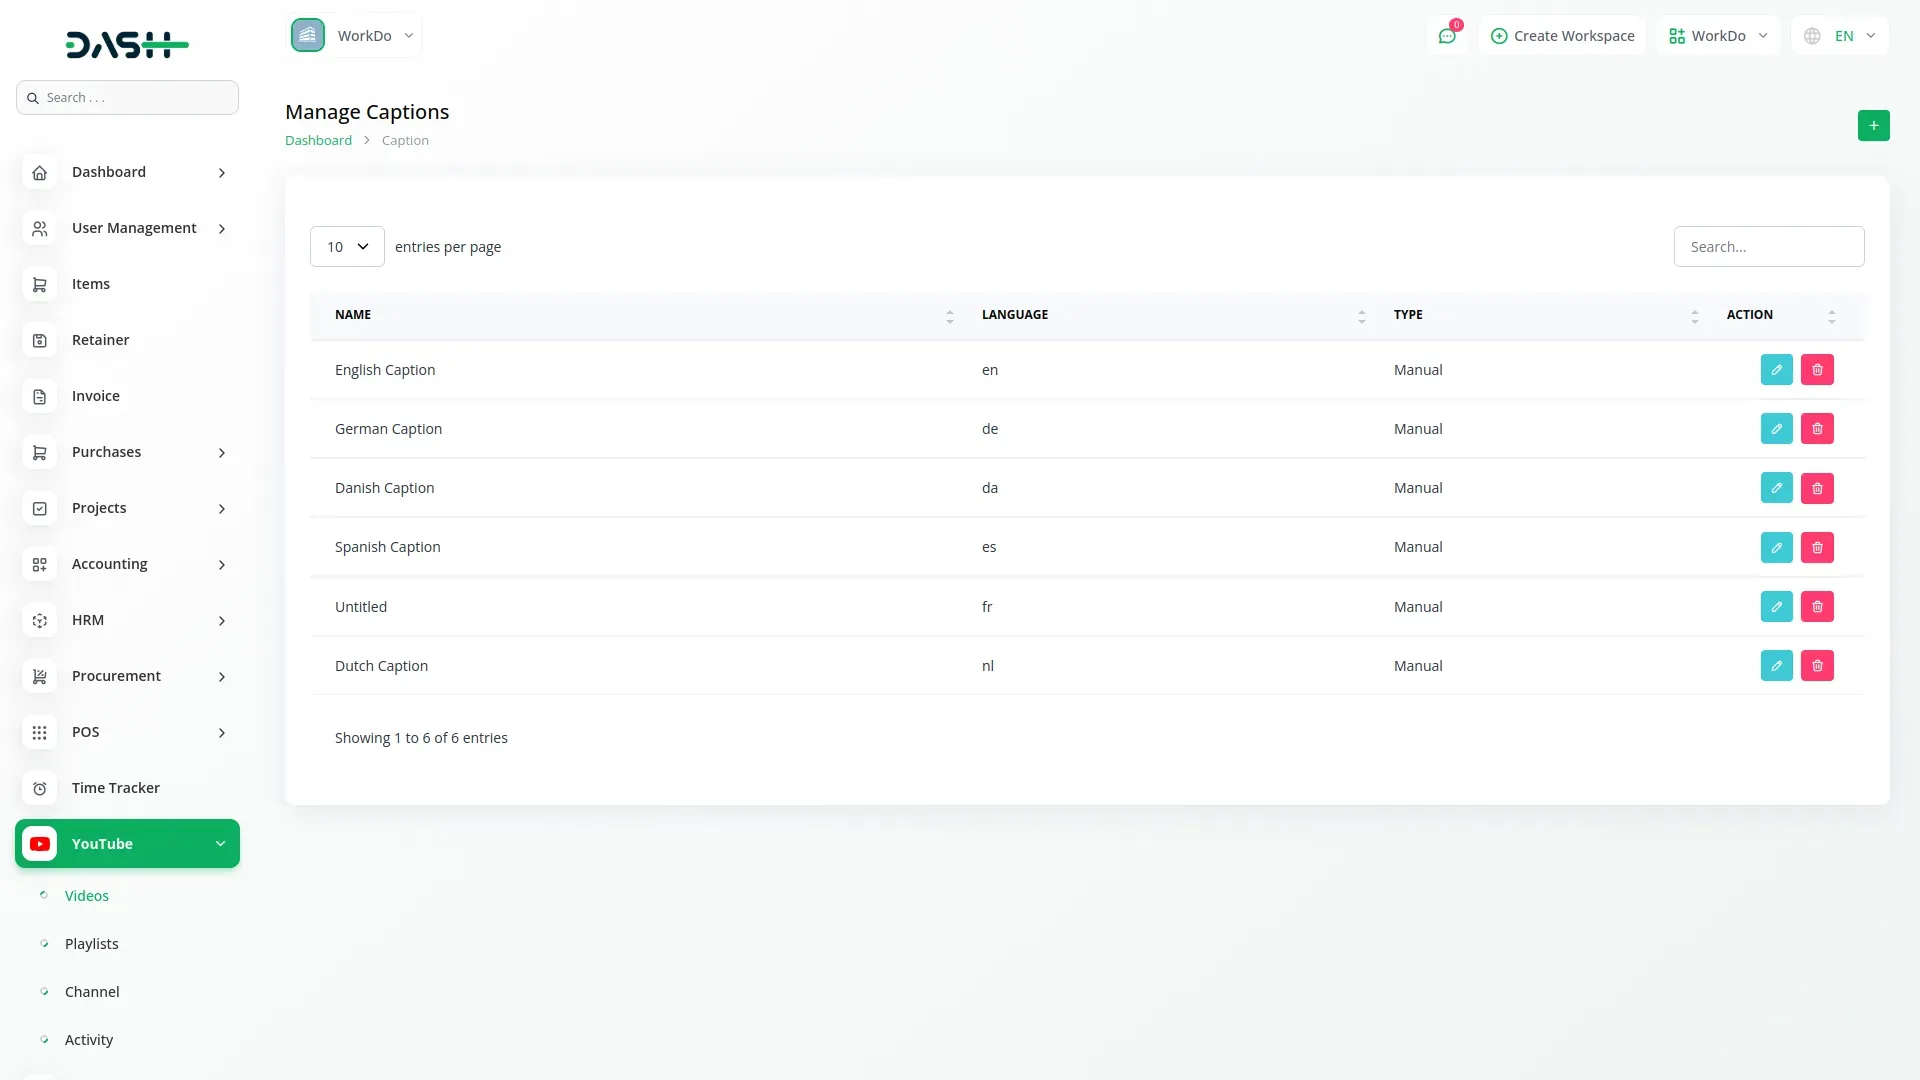Viewport: 1920px width, 1080px height.
Task: Toggle sorting on the NAME column
Action: 949,316
